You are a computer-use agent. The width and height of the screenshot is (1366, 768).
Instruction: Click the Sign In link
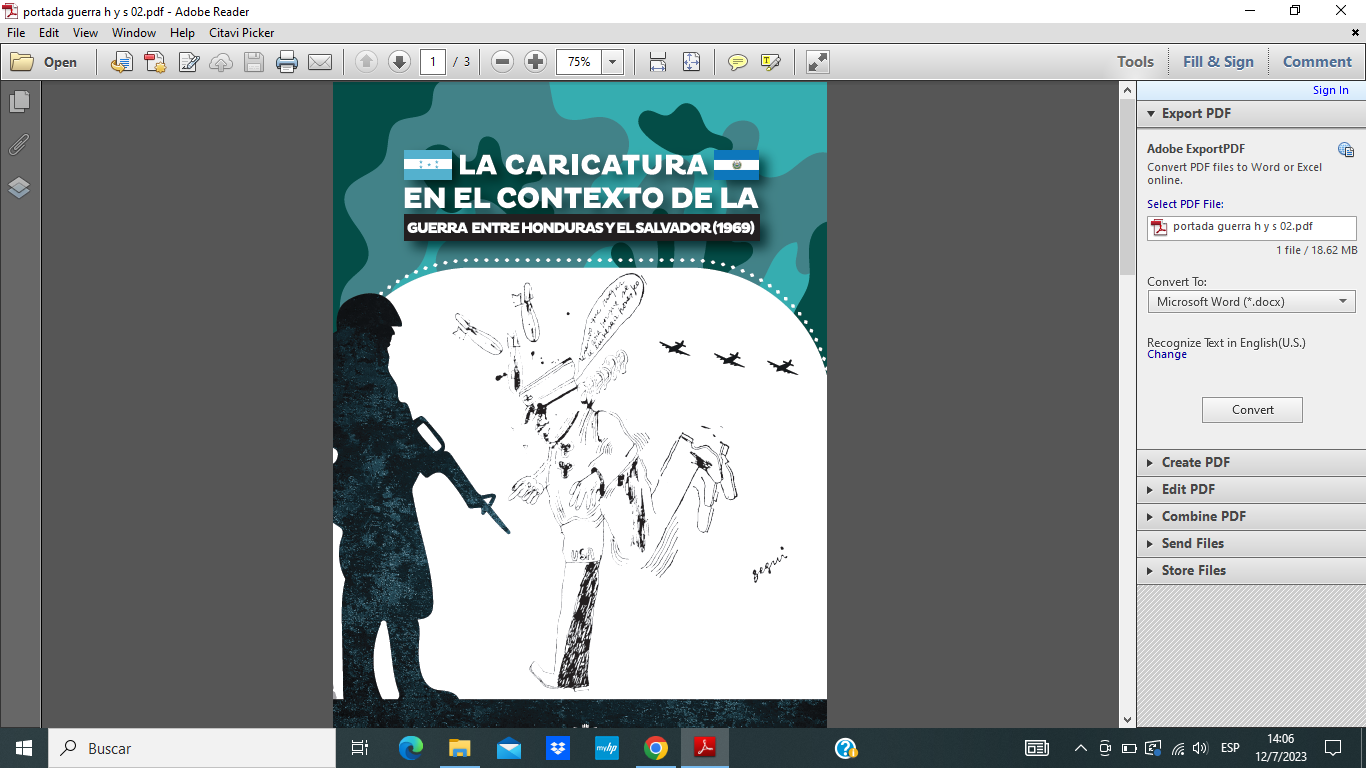click(x=1330, y=90)
